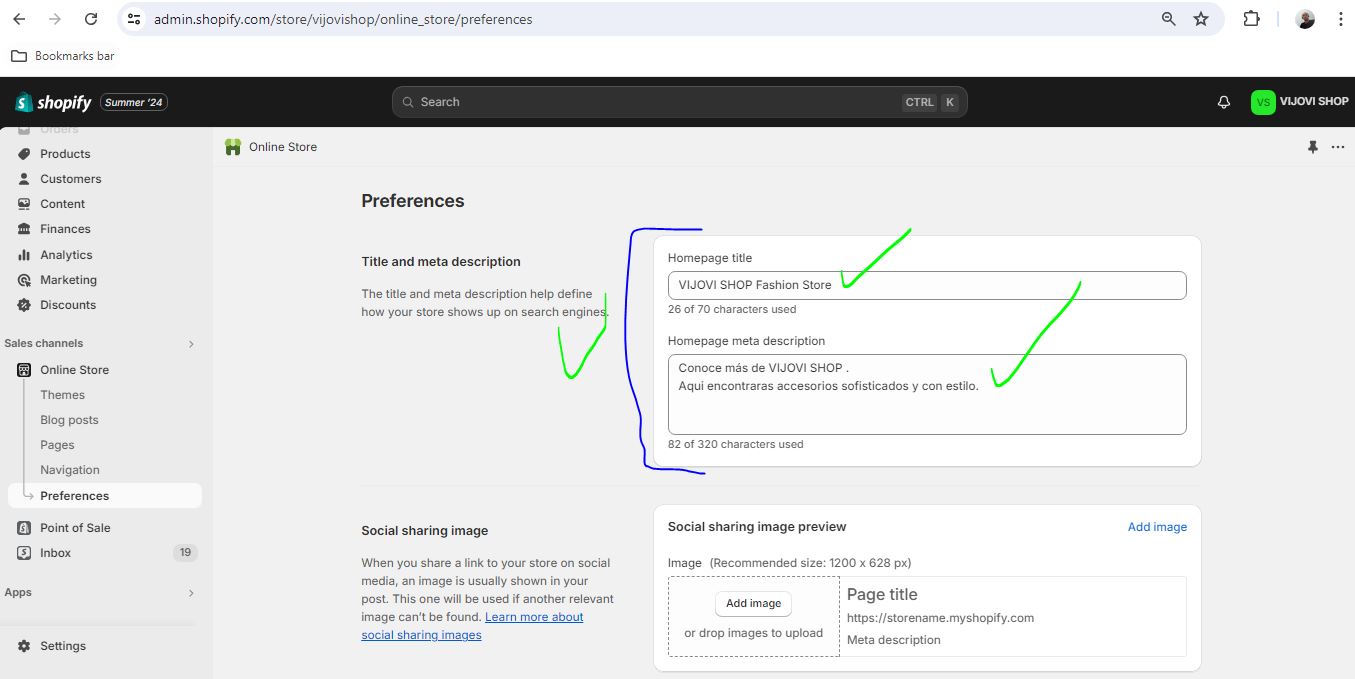Open Customers in the sidebar
Screen dimensions: 1355x679
pos(70,179)
